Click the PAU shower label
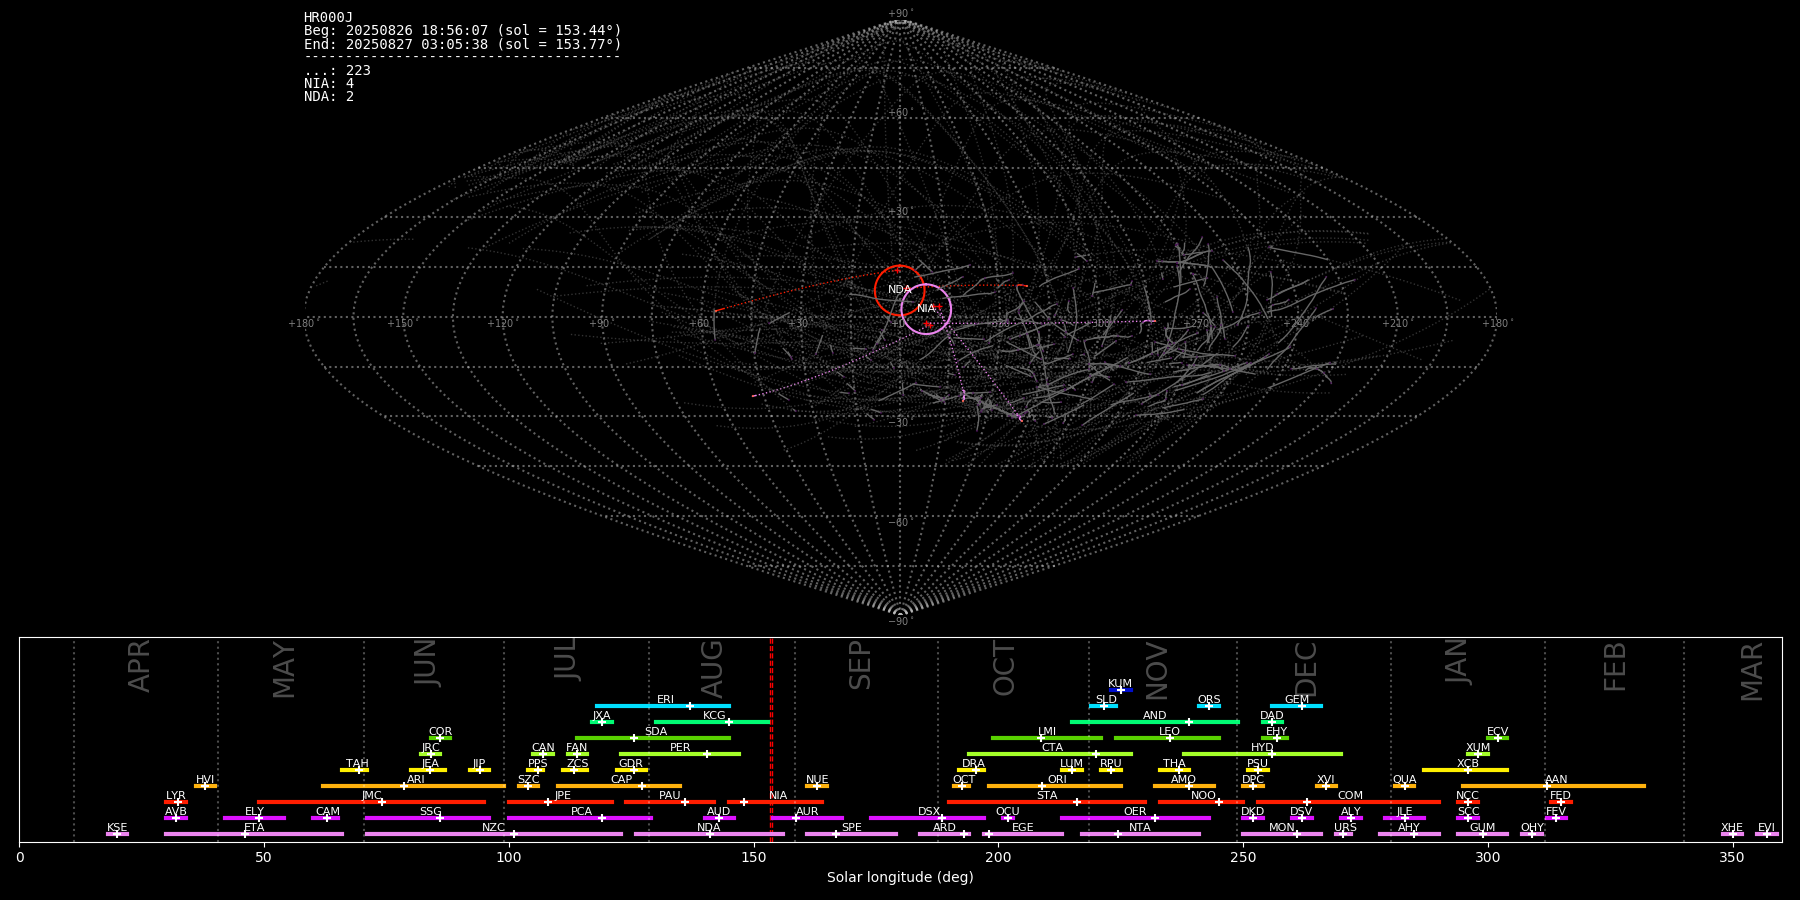1800x900 pixels. point(670,795)
